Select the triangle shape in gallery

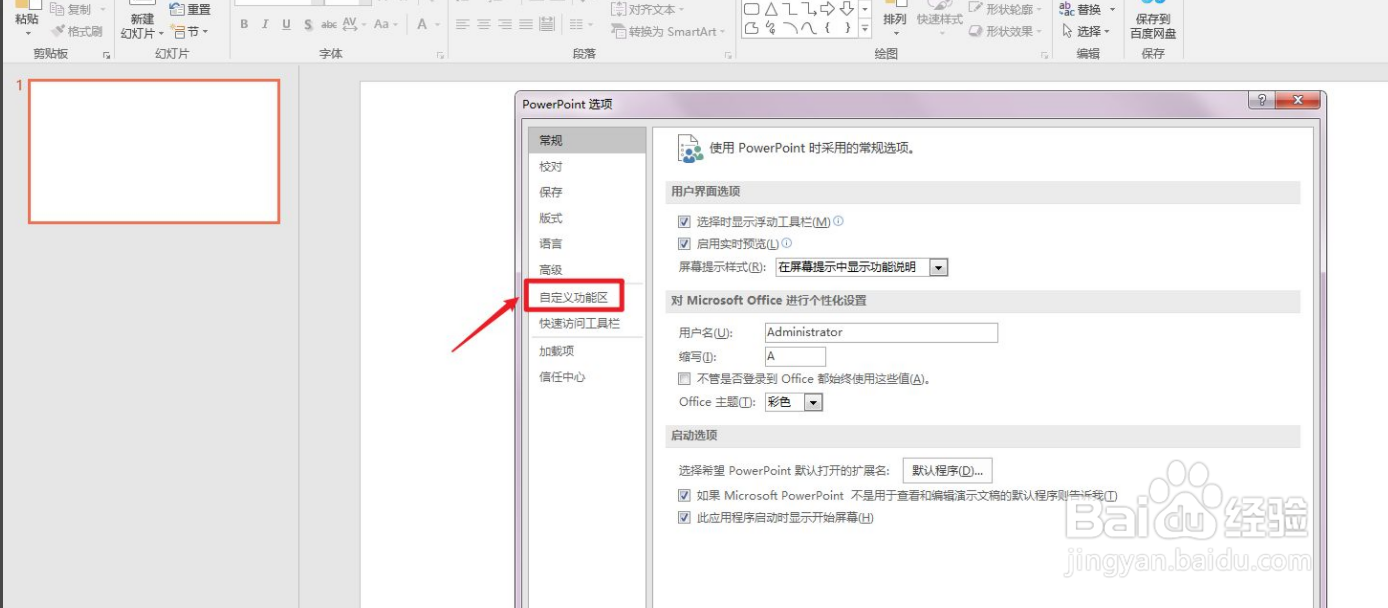(771, 9)
